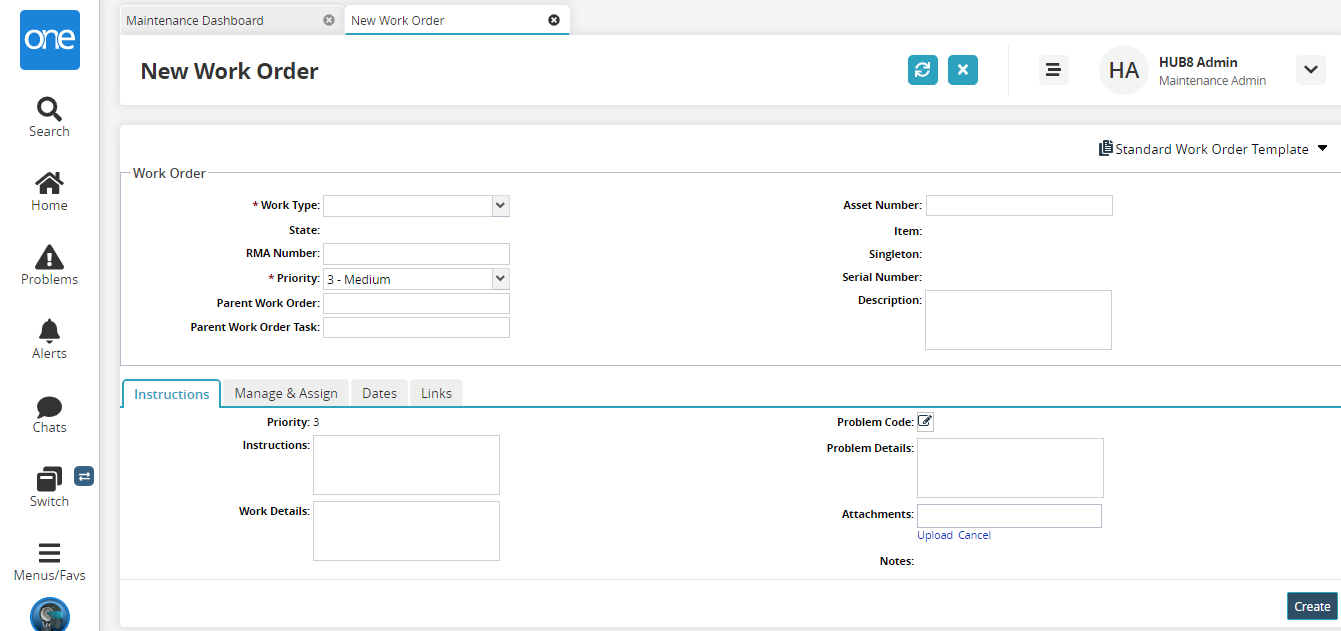
Task: Click into the Asset Number field
Action: click(x=1018, y=205)
